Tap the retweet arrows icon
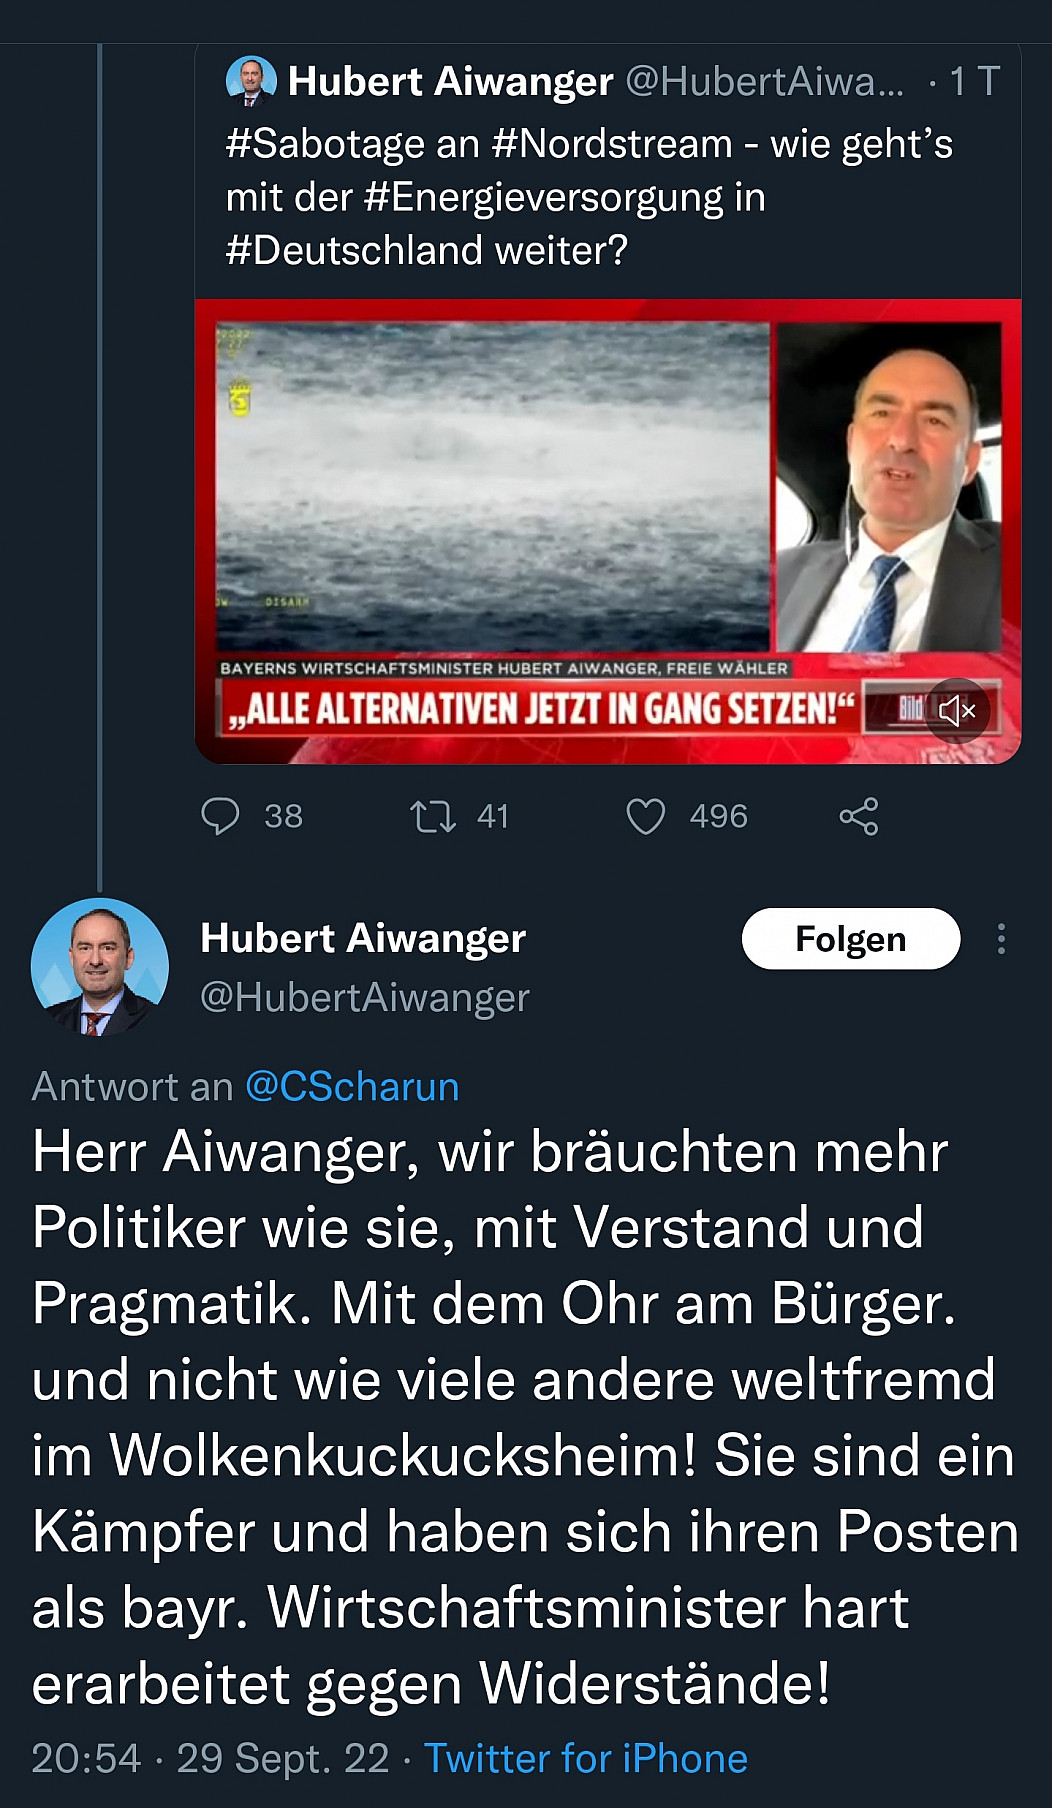Screen dimensions: 1052x1808 [433, 816]
